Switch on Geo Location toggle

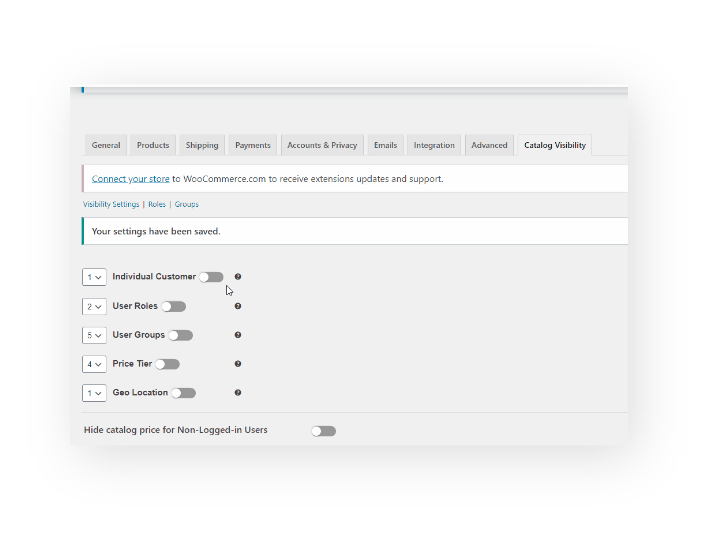pyautogui.click(x=184, y=393)
